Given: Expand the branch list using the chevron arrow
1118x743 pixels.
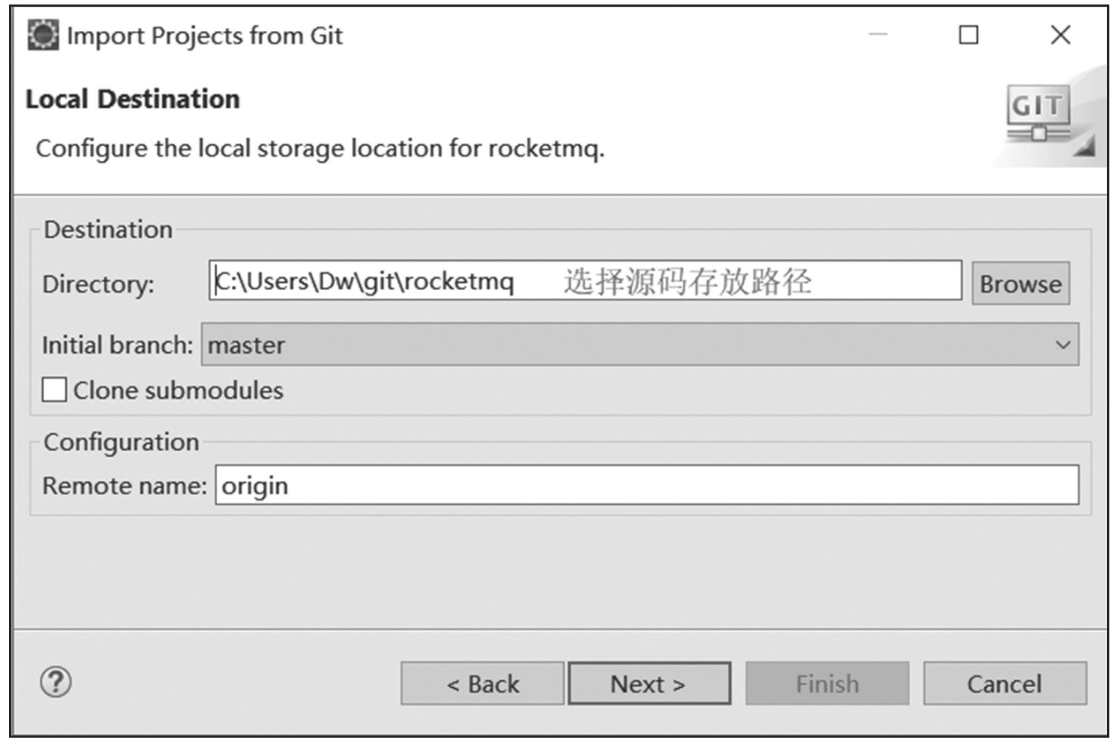Looking at the screenshot, I should point(1062,345).
